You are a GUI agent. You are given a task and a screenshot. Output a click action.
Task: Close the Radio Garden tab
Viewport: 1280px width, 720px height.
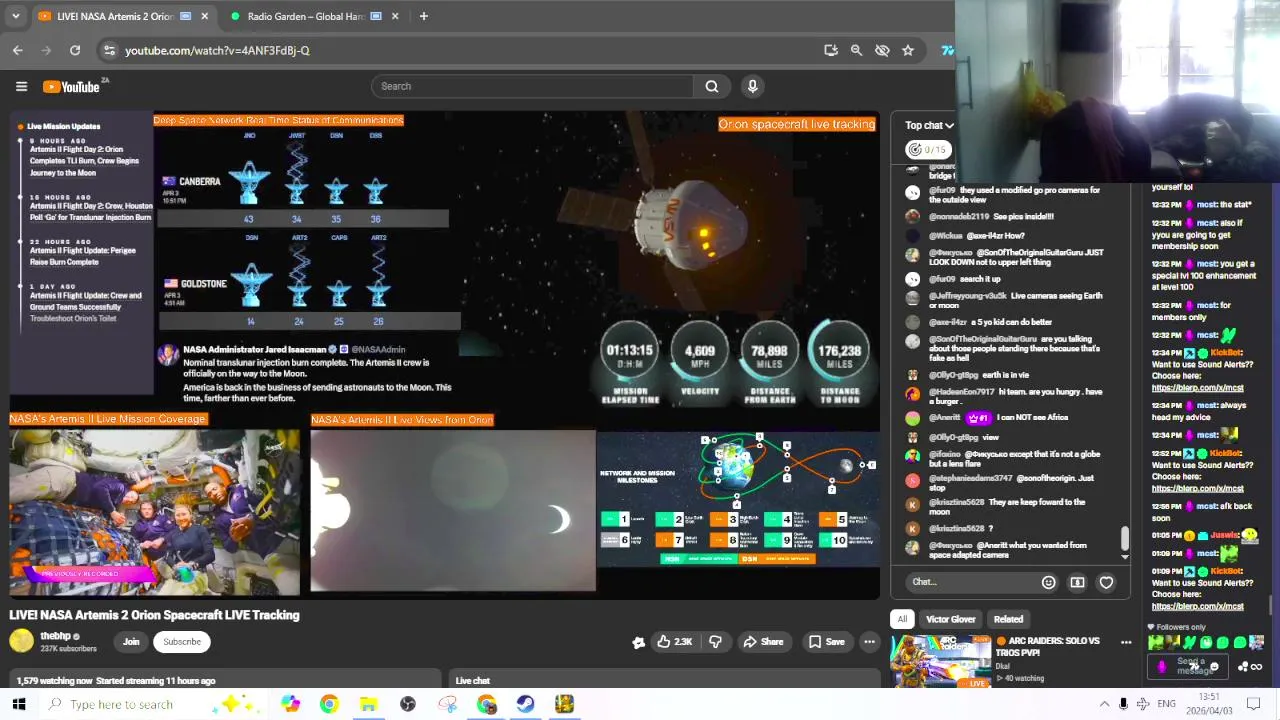[x=395, y=16]
